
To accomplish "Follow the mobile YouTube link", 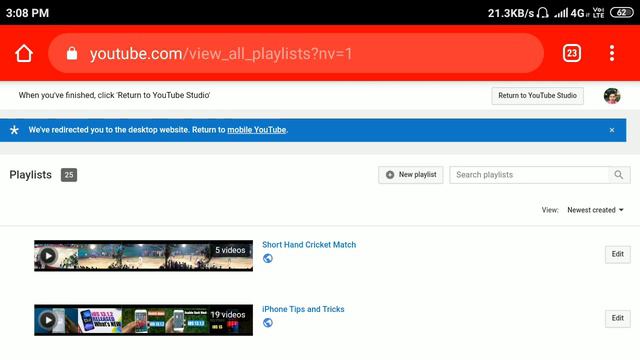I will pyautogui.click(x=257, y=130).
